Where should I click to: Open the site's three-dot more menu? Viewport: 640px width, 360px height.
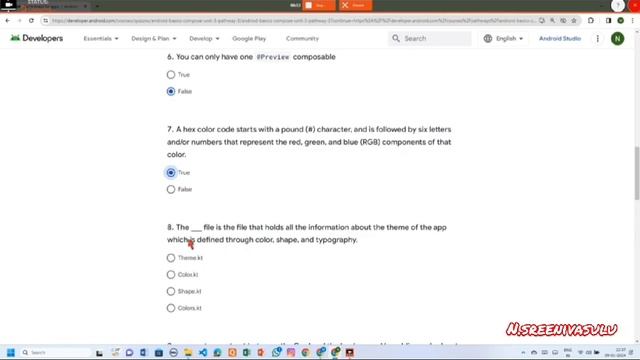[598, 38]
